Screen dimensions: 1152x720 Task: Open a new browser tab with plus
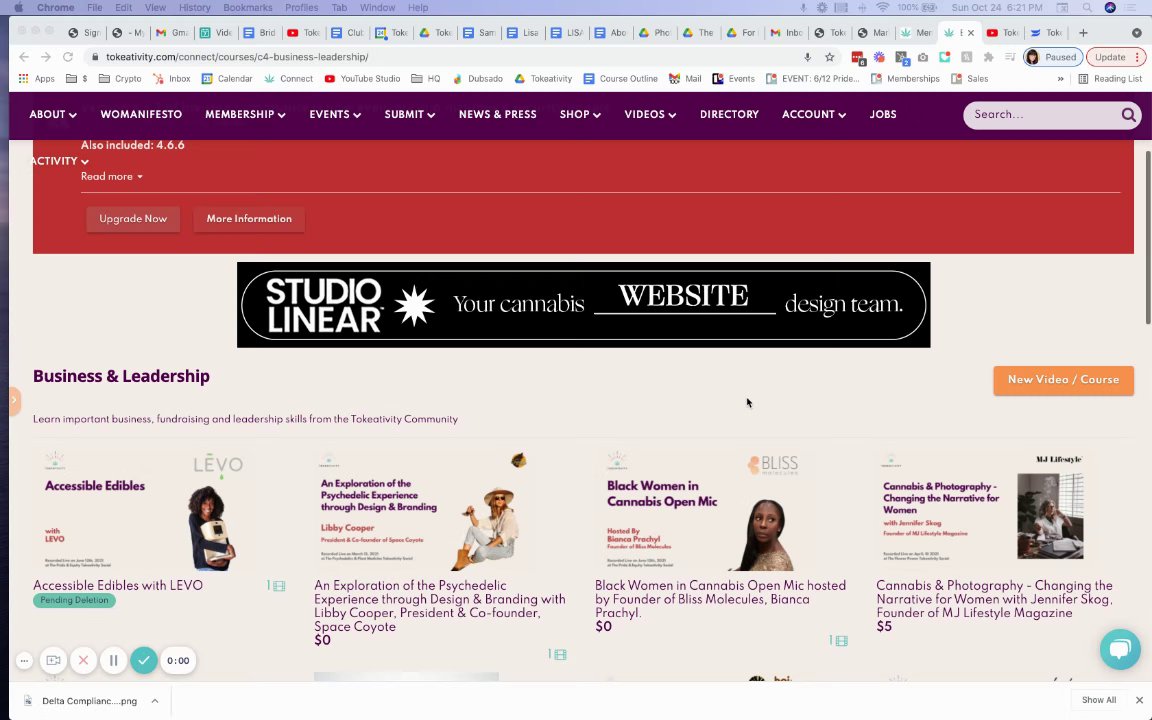pos(1083,32)
